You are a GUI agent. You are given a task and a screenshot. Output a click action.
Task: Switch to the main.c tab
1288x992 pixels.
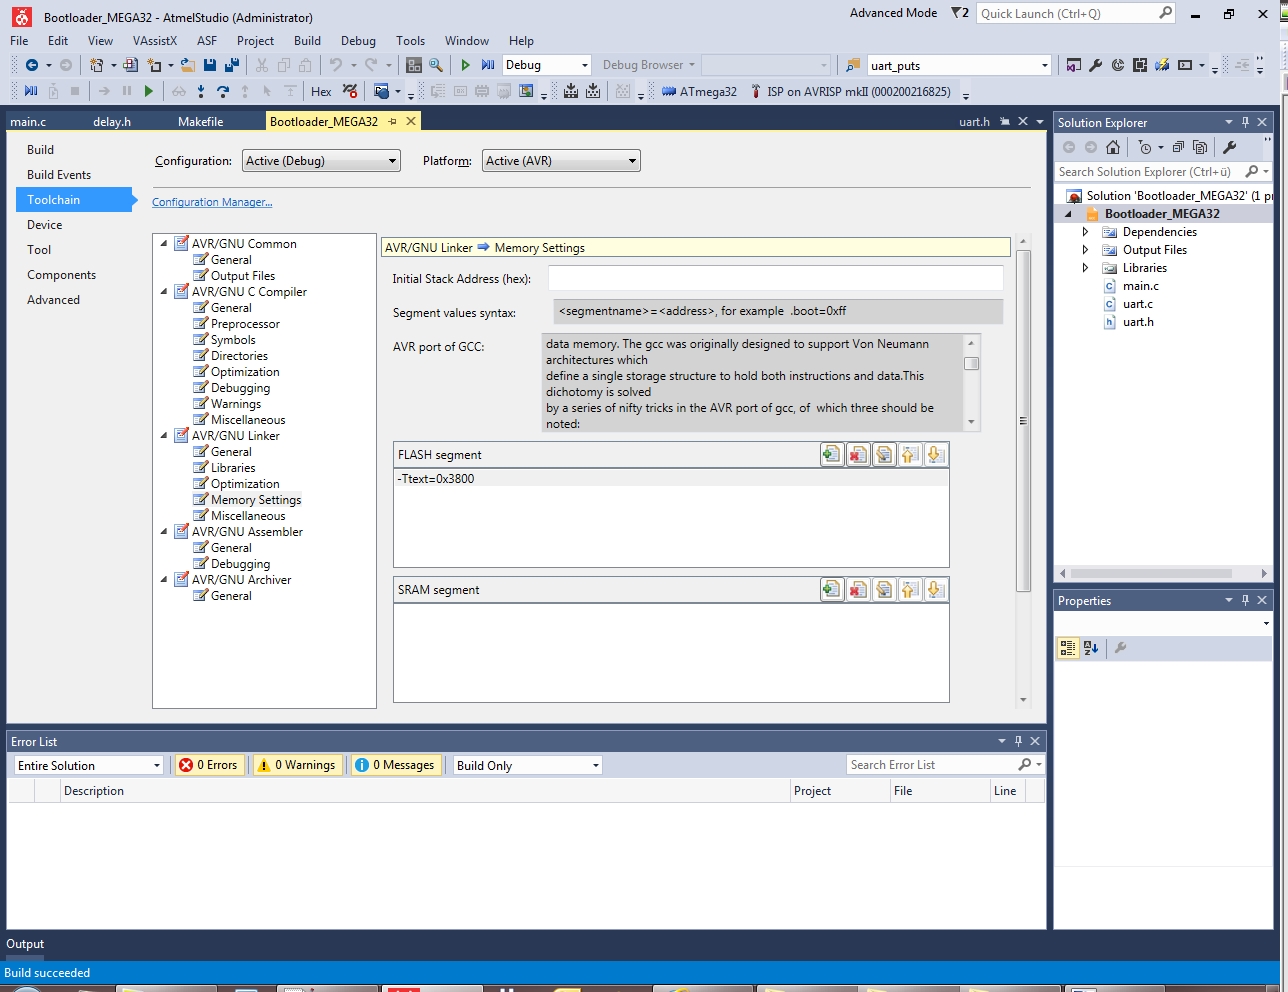tap(28, 121)
